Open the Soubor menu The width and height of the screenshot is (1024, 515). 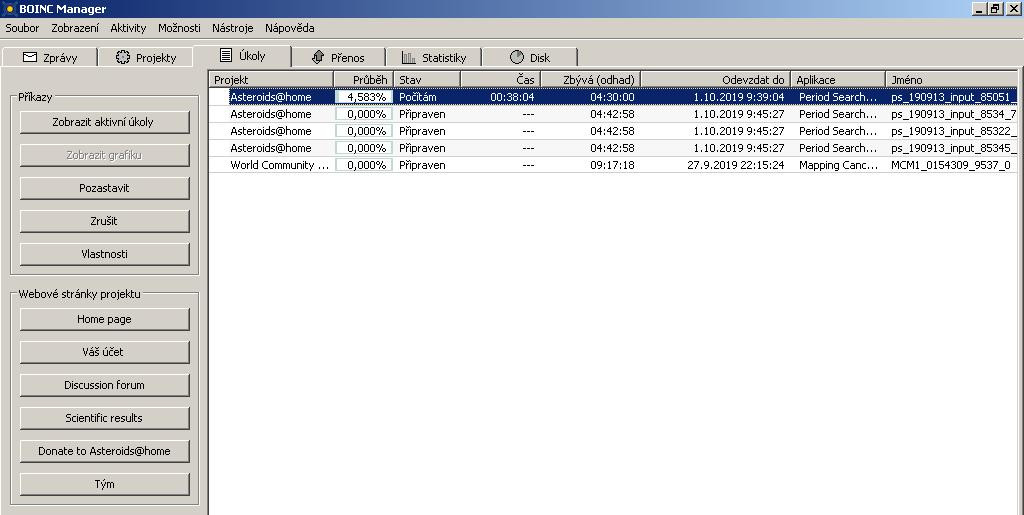[x=22, y=28]
